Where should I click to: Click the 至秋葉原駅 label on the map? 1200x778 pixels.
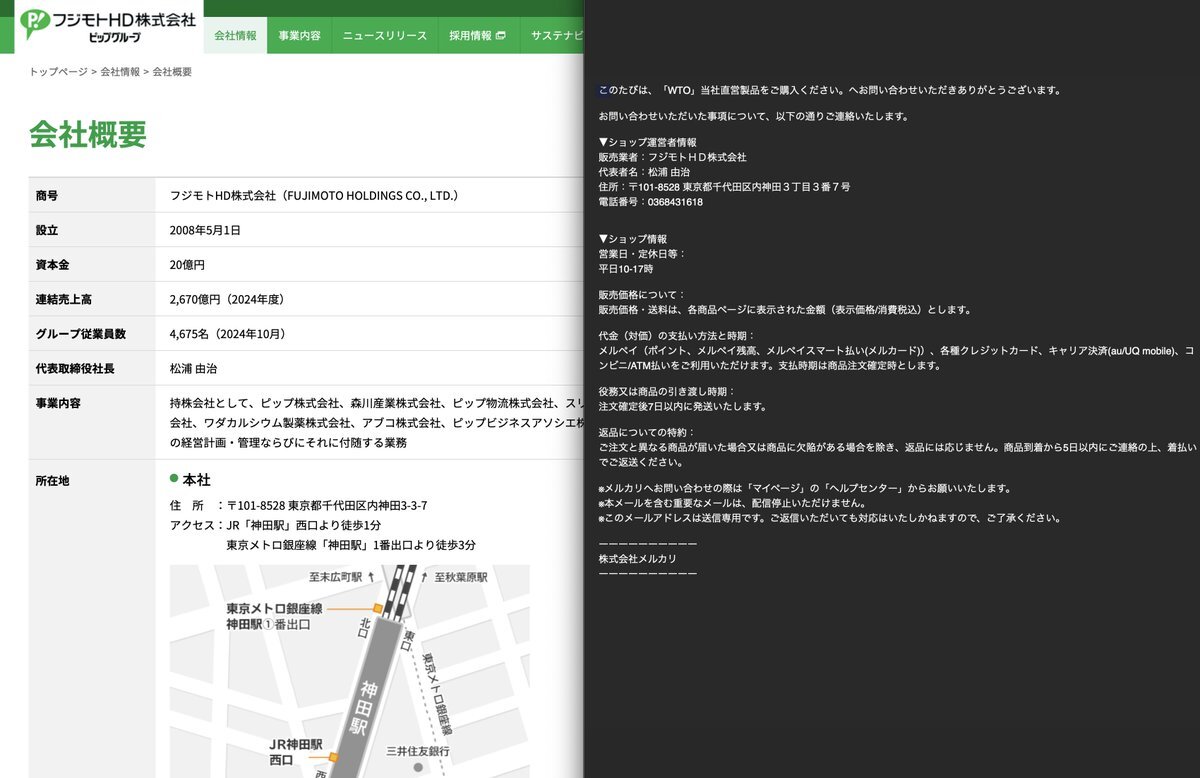[461, 577]
